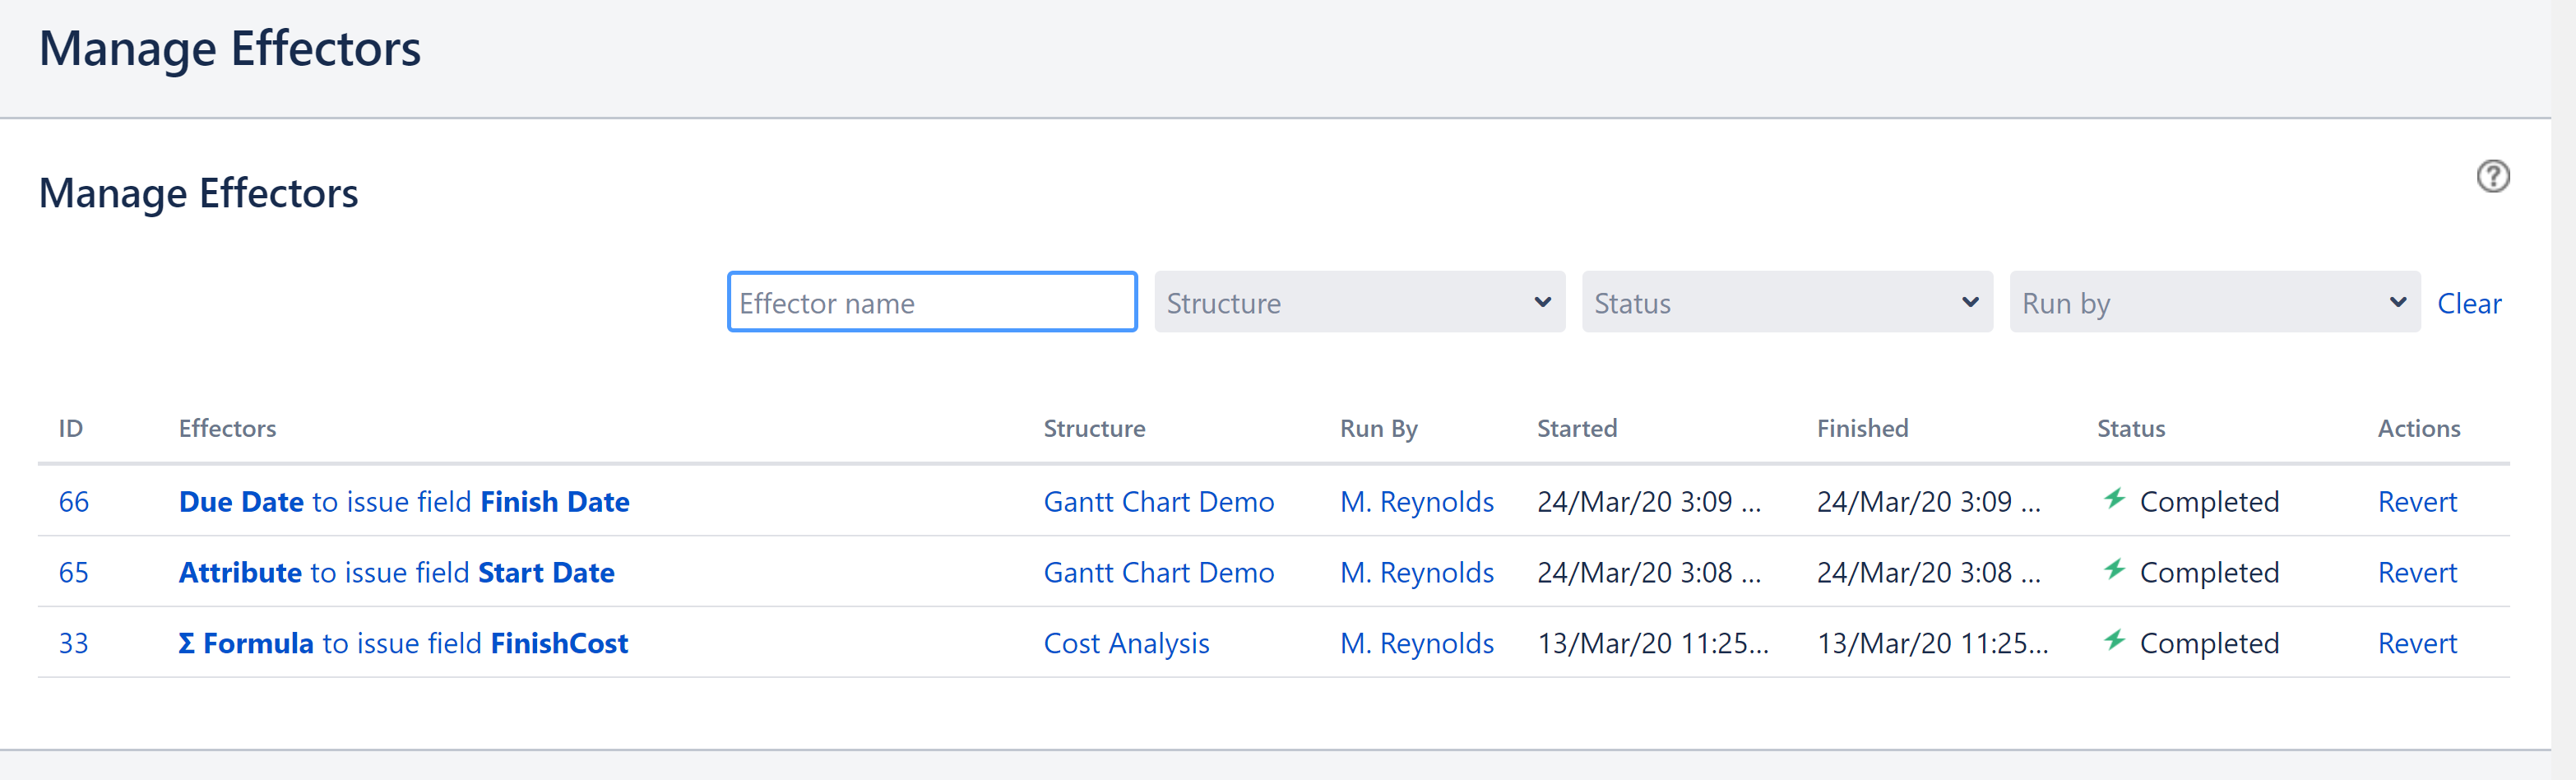The image size is (2576, 780).
Task: Revert the Attribute to Start Date effector
Action: coord(2417,572)
